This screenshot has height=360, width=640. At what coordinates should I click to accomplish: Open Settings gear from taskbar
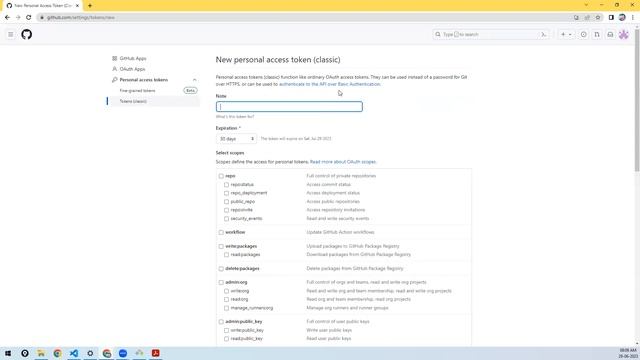click(90, 353)
